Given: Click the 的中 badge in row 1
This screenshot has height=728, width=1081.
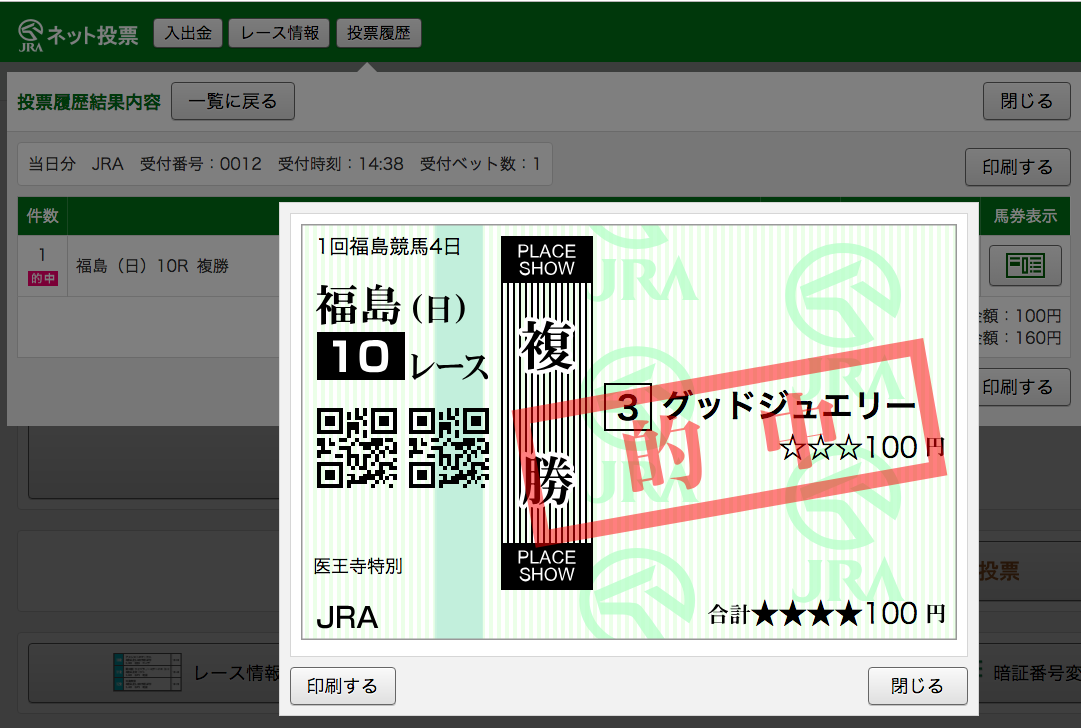Looking at the screenshot, I should 43,279.
